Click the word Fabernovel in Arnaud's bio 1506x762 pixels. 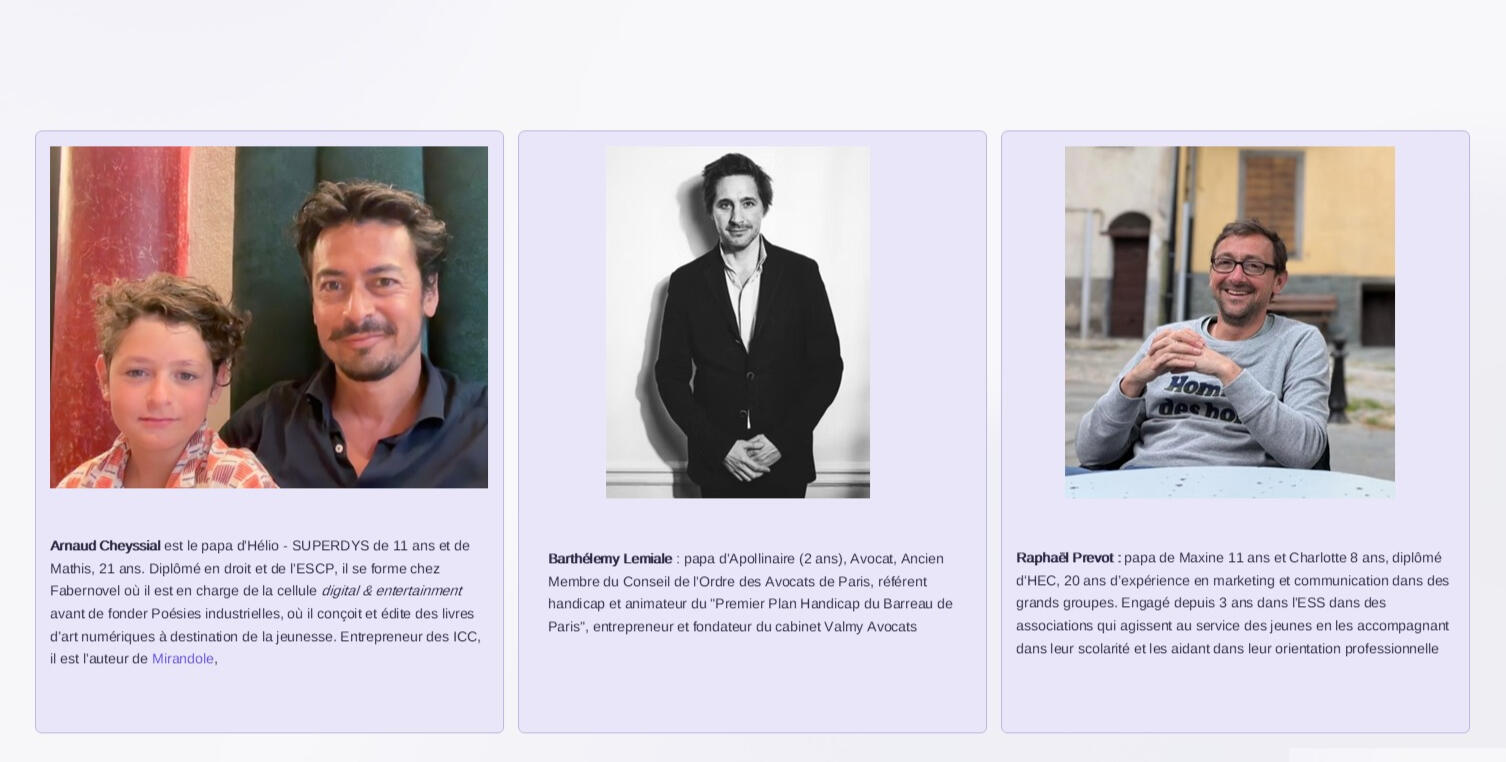coord(92,591)
